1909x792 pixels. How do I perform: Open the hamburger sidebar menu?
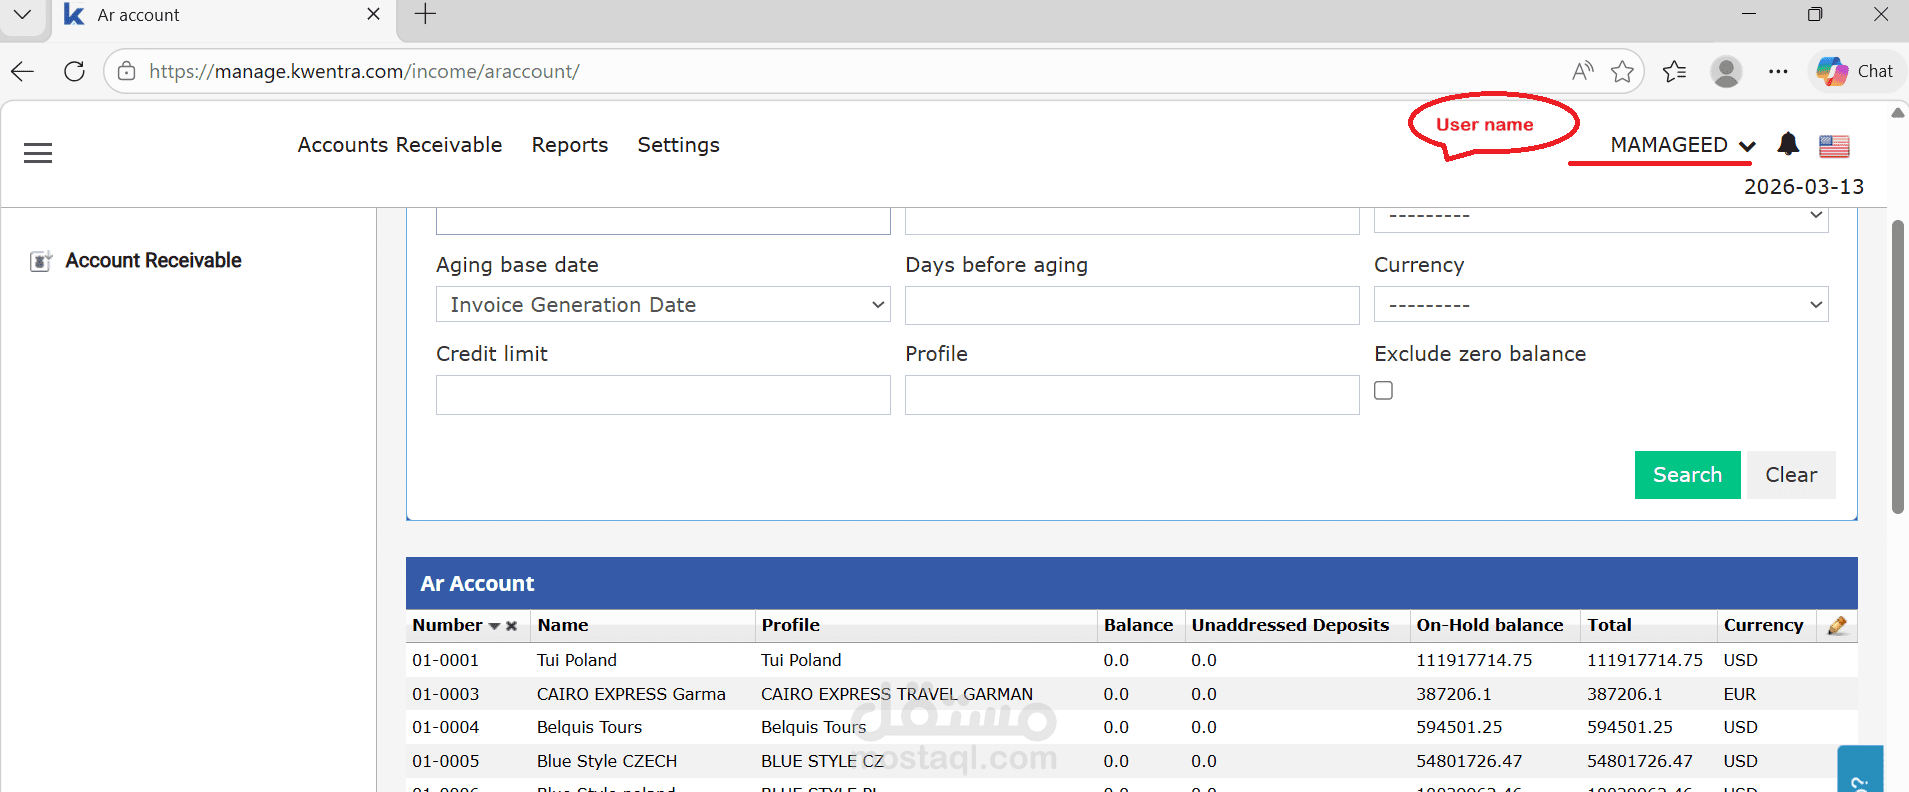point(38,153)
